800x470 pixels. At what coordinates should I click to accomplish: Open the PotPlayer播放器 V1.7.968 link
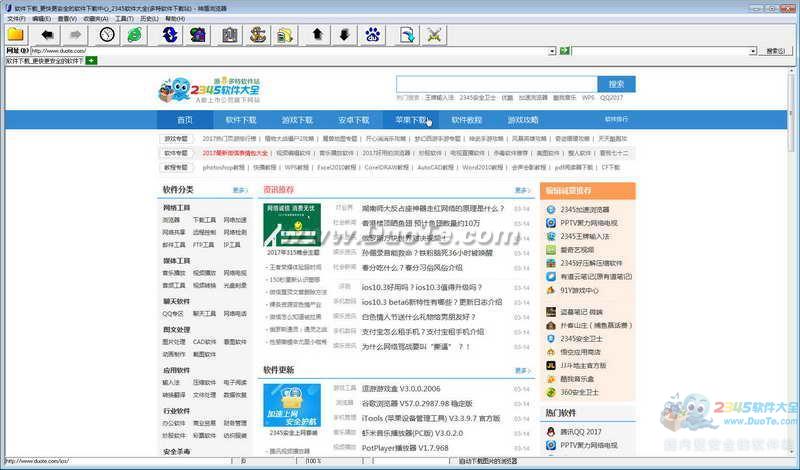[x=405, y=448]
